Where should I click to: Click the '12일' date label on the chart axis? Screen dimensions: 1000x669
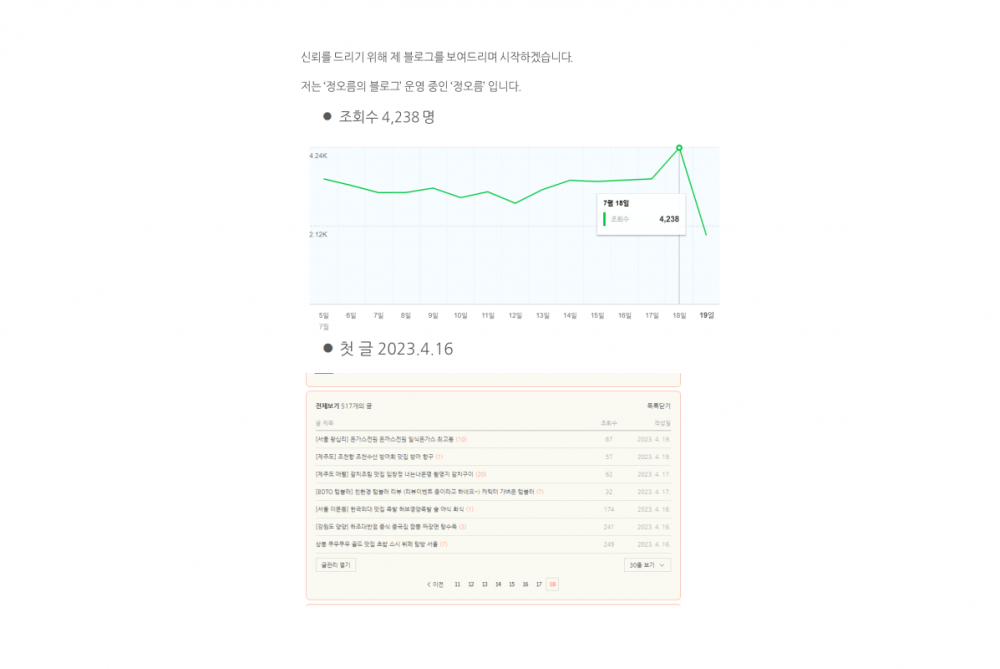515,315
